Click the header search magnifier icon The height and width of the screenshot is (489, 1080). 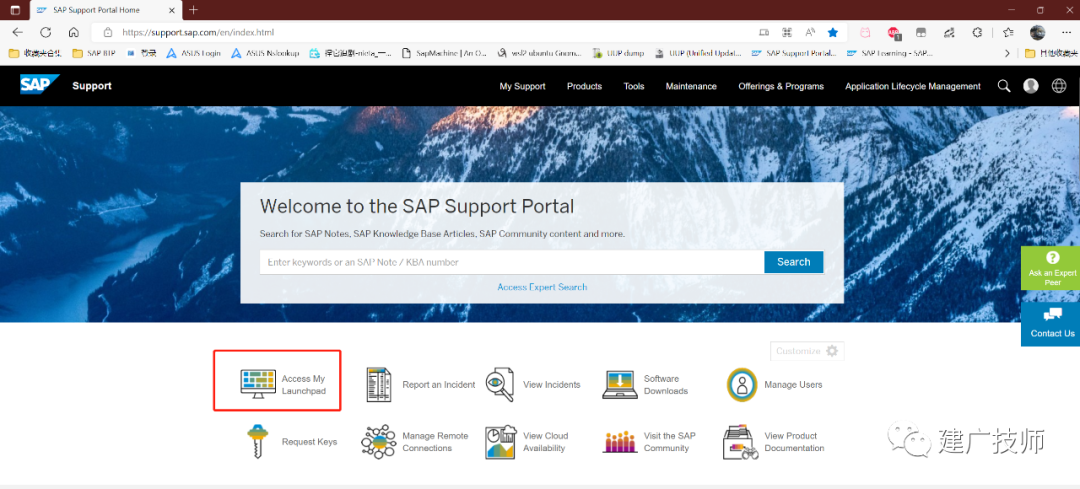pos(1004,86)
